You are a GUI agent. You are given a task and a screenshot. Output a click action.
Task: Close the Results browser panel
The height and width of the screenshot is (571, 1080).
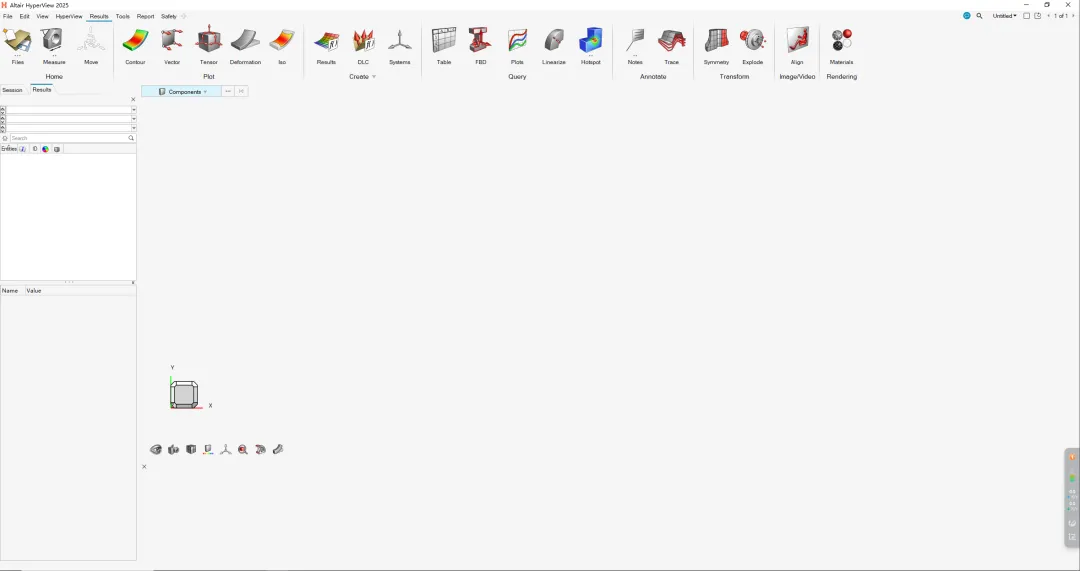pos(133,100)
